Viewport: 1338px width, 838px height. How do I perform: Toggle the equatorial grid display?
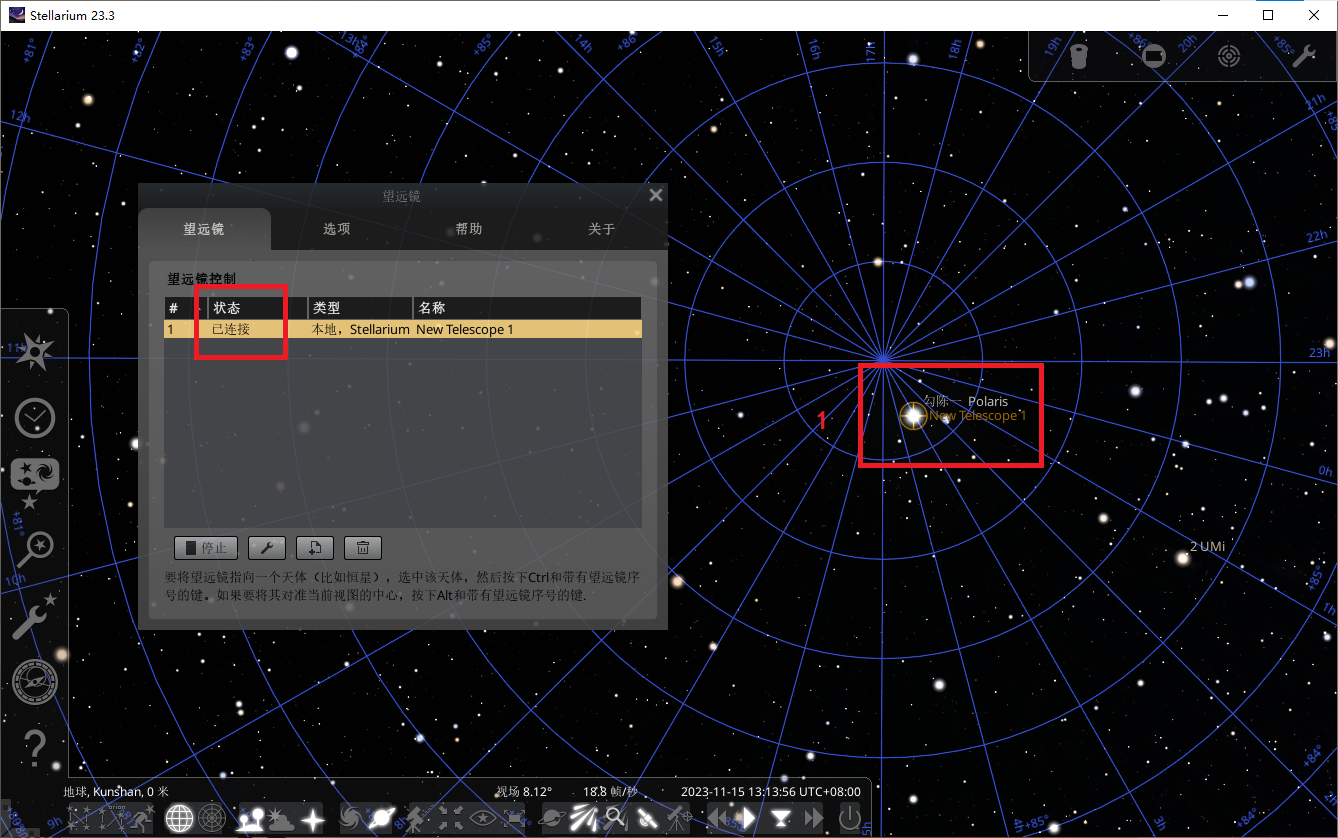179,819
